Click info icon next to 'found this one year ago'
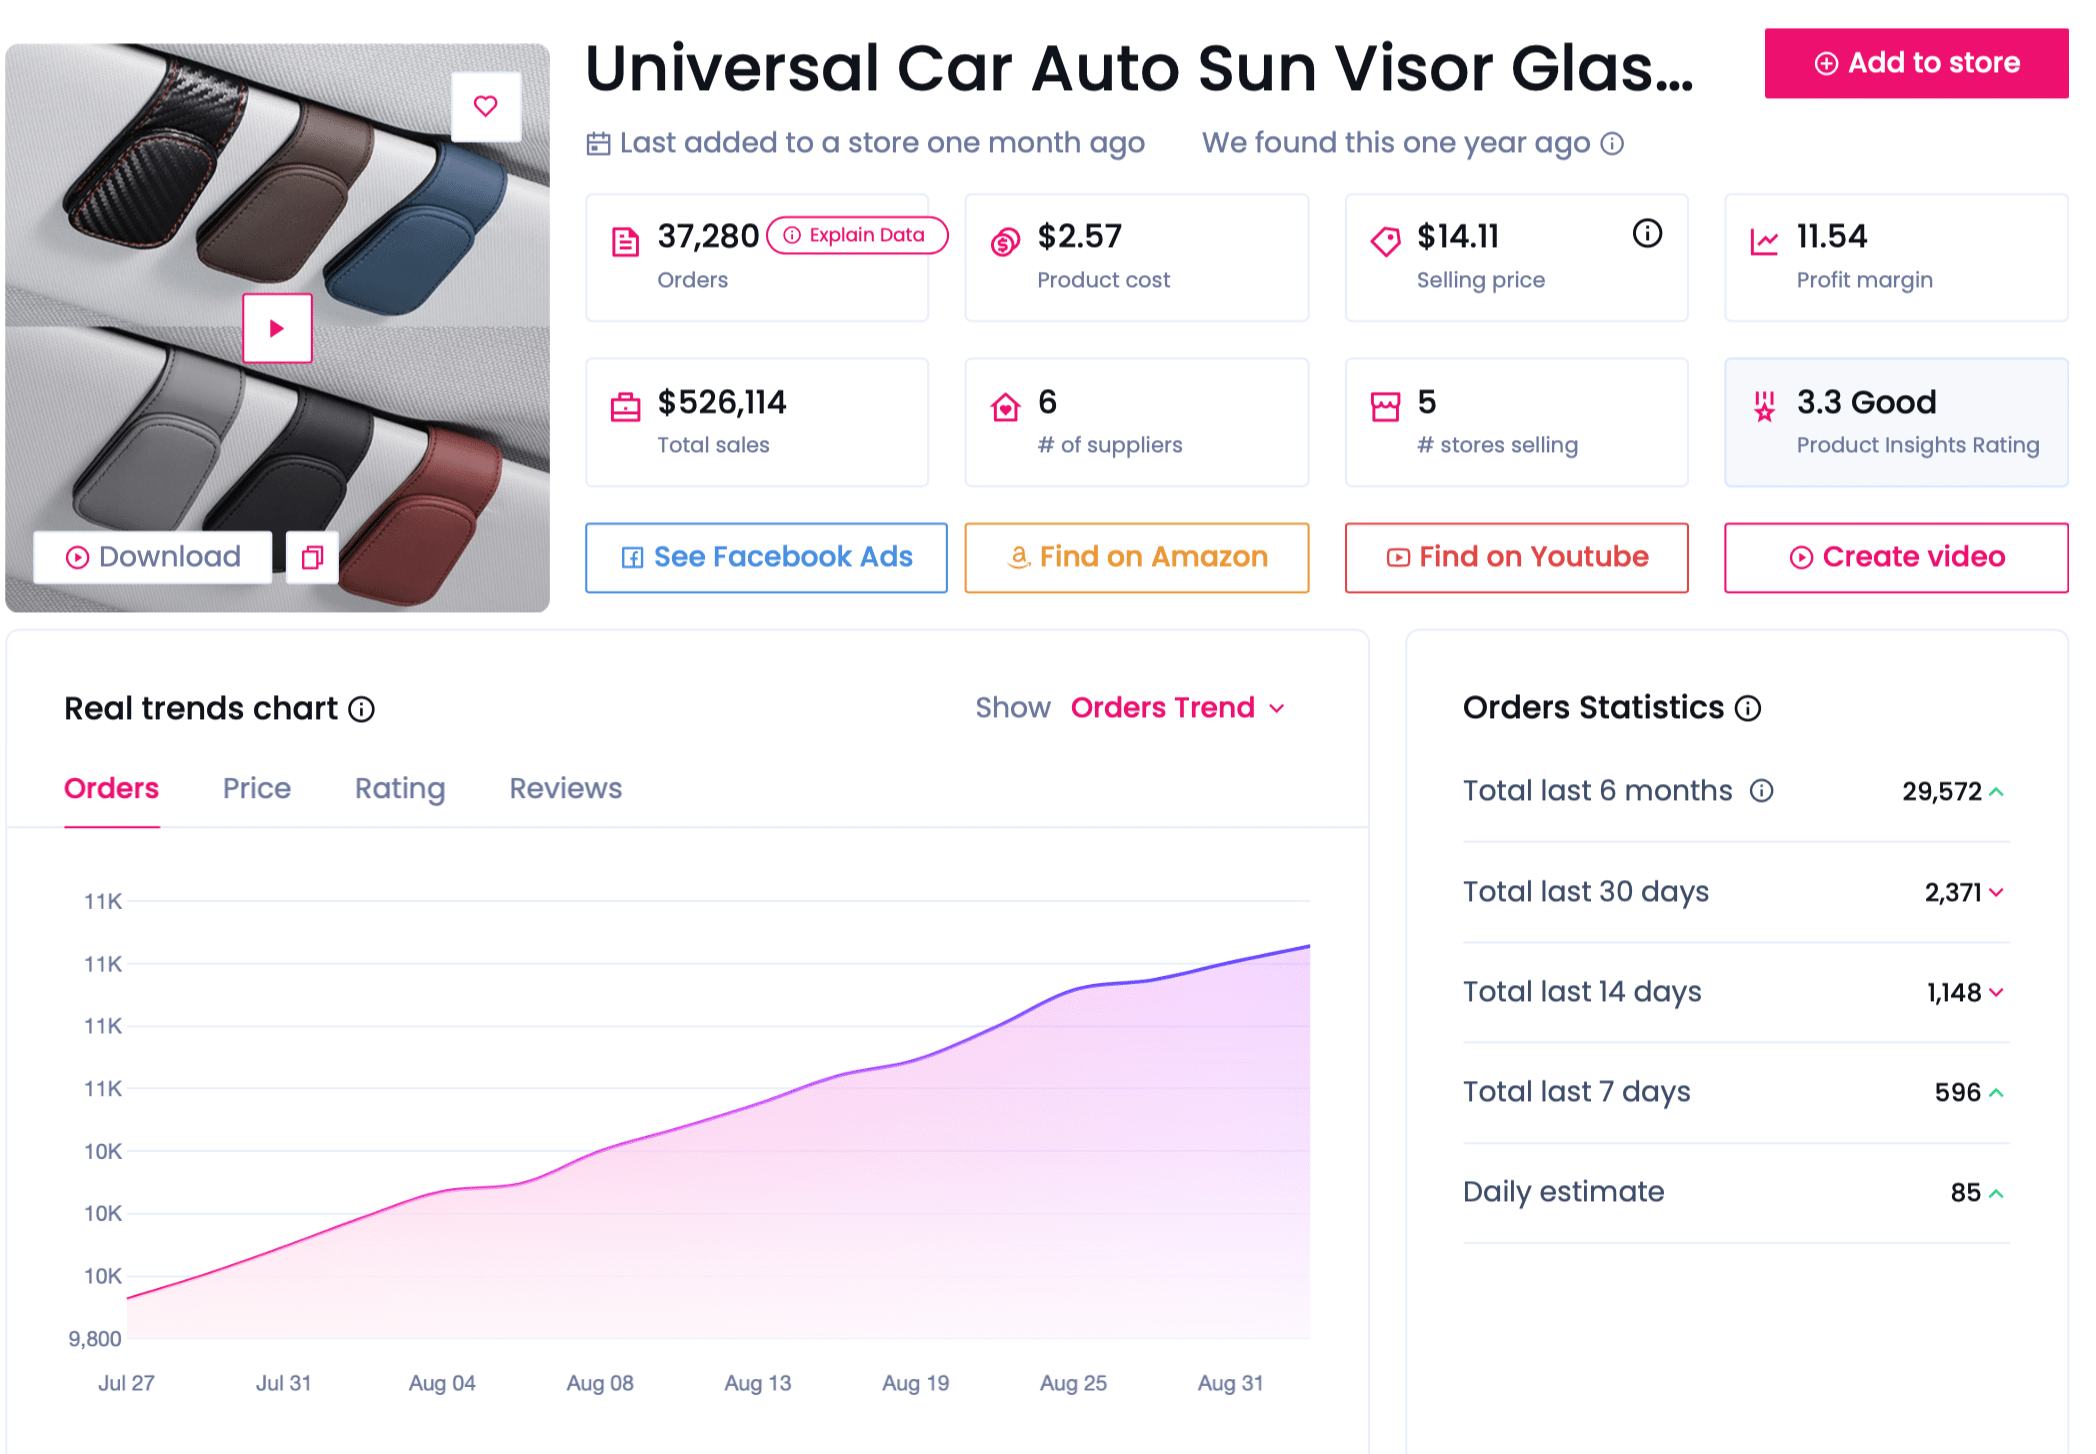The height and width of the screenshot is (1454, 2096). pyautogui.click(x=1612, y=144)
